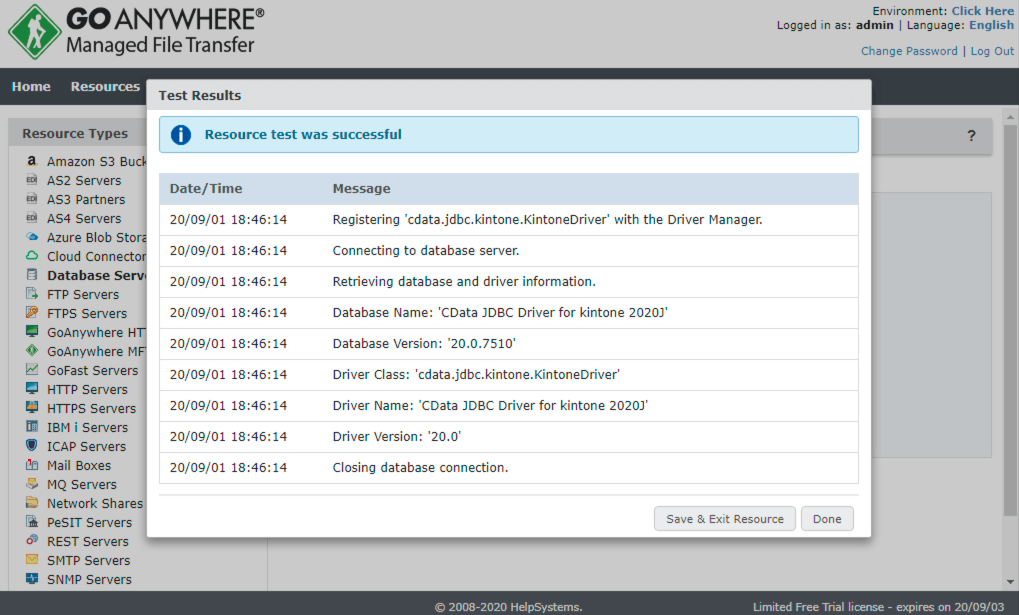Click the 2008-2020 HelpSystems copyright text
The height and width of the screenshot is (615, 1019).
click(x=508, y=607)
